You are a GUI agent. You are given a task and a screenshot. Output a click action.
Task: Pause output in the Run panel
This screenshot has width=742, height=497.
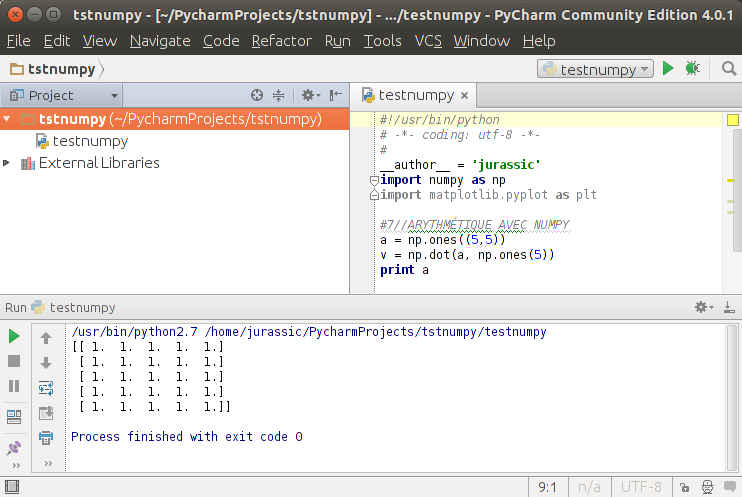[x=14, y=386]
